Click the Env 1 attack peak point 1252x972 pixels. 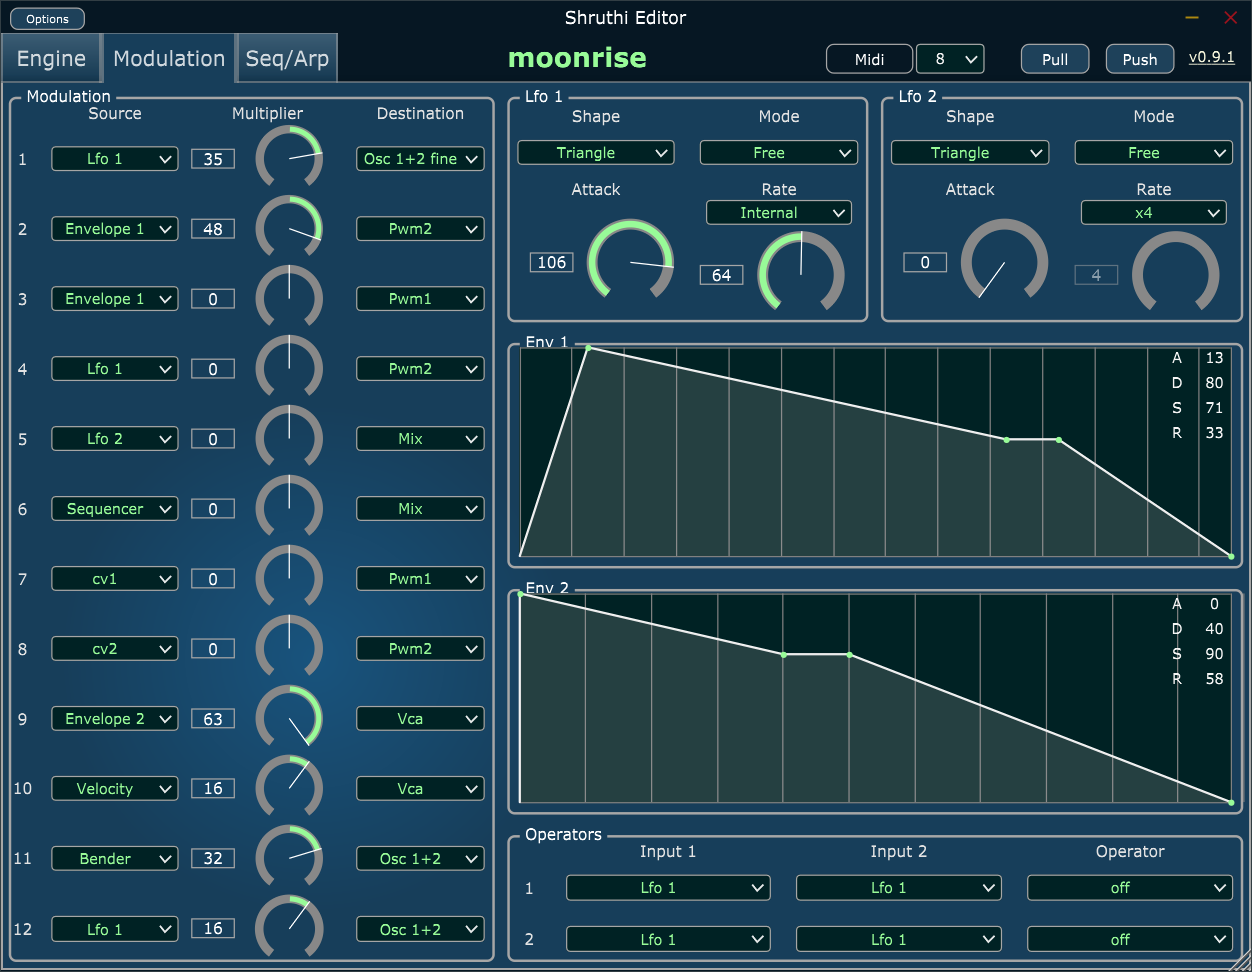click(x=588, y=348)
